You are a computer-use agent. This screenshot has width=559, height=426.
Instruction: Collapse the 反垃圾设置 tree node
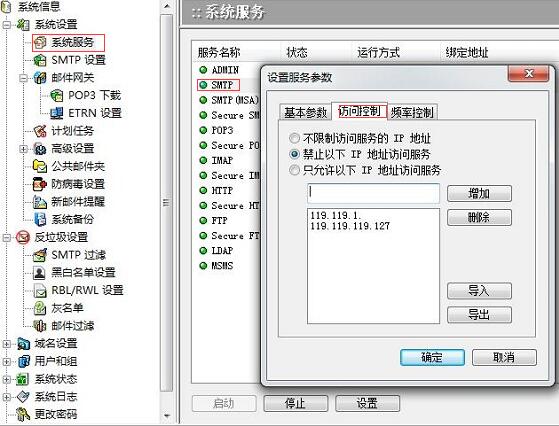6,237
